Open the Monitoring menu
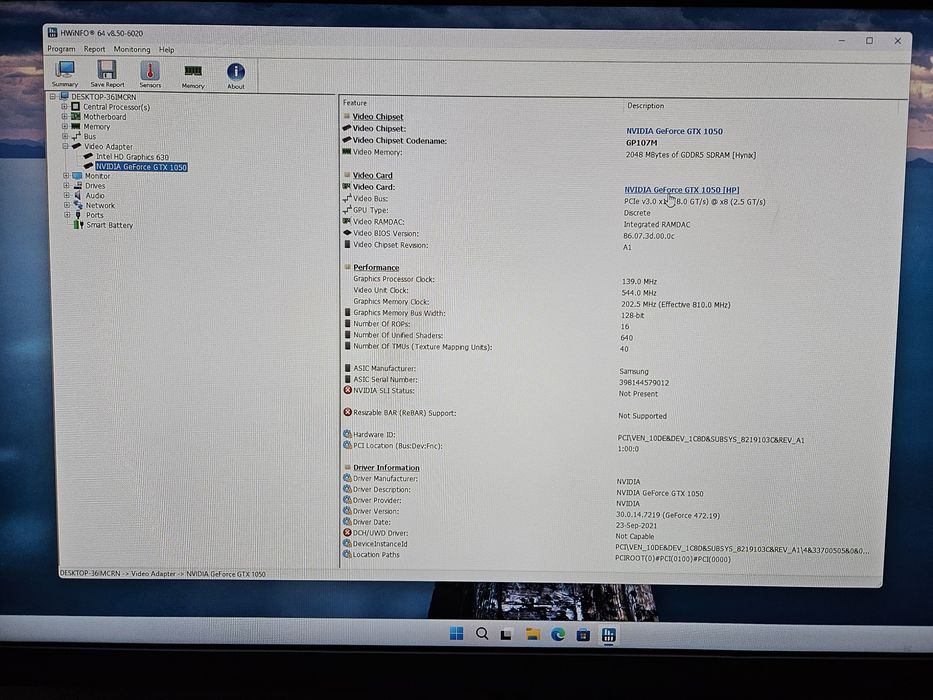Viewport: 933px width, 700px height. [x=132, y=49]
